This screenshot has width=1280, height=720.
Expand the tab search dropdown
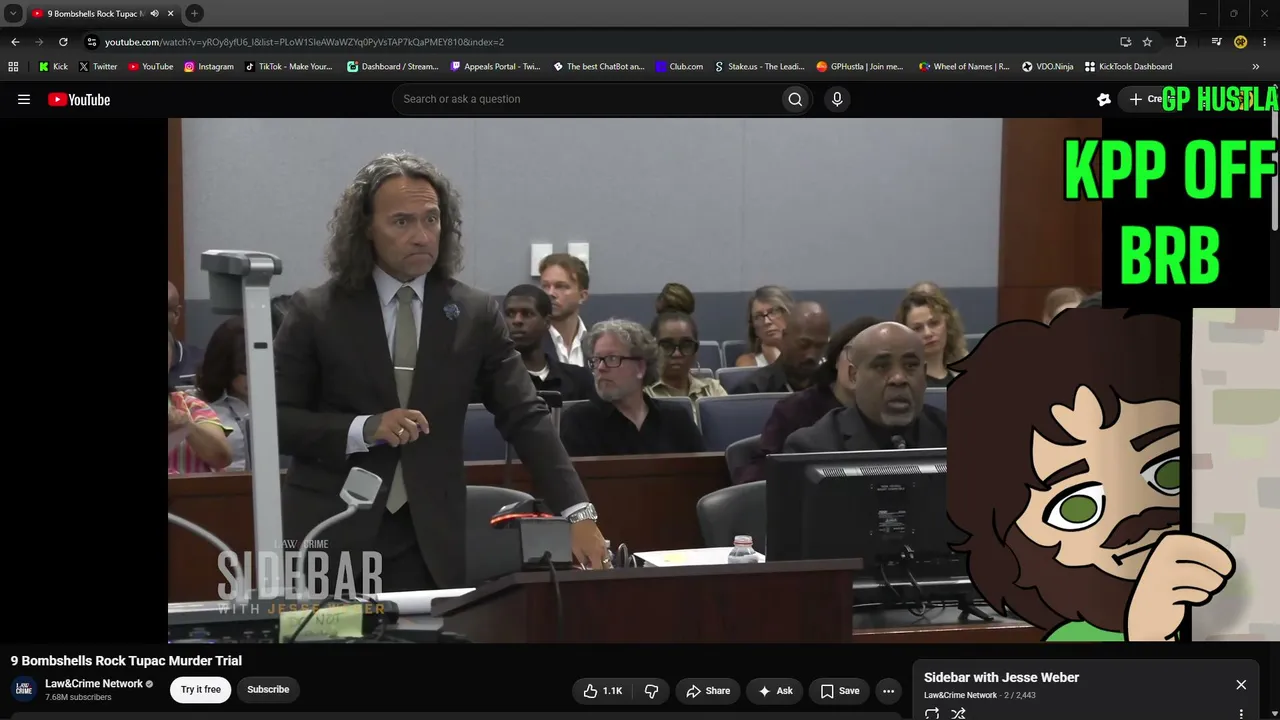(13, 14)
